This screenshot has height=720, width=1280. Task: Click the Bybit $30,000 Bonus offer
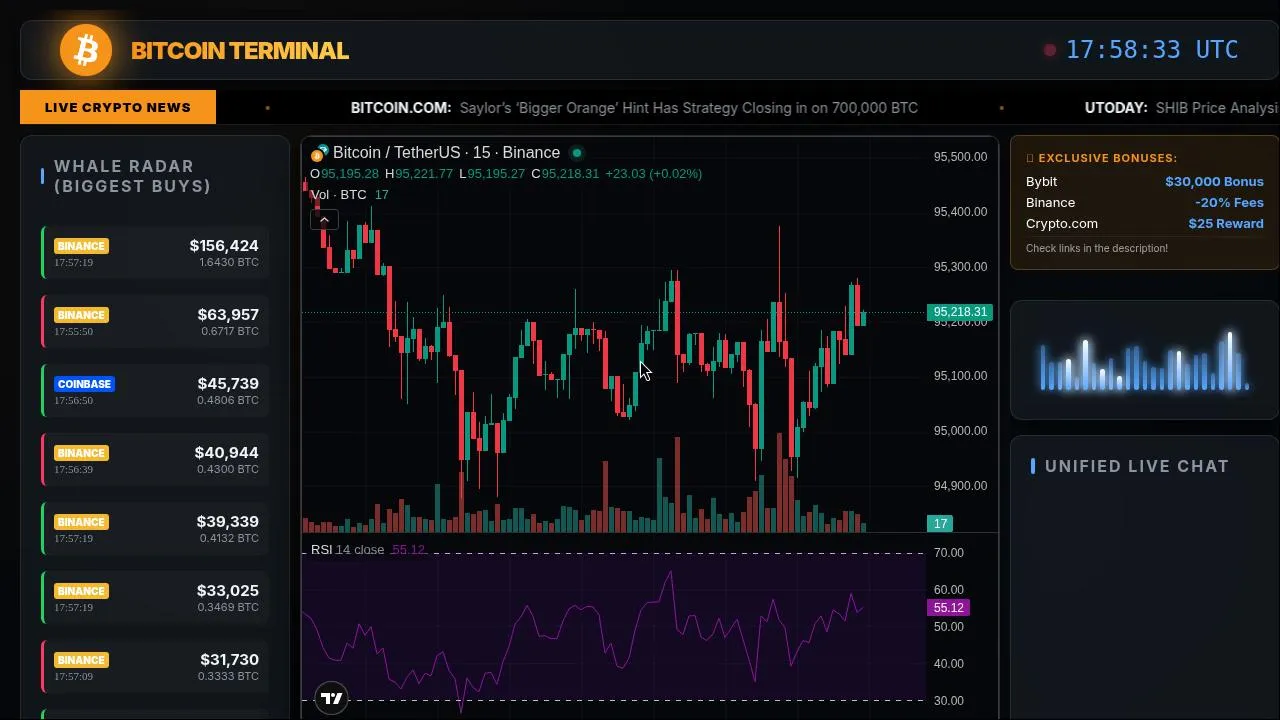point(1144,182)
